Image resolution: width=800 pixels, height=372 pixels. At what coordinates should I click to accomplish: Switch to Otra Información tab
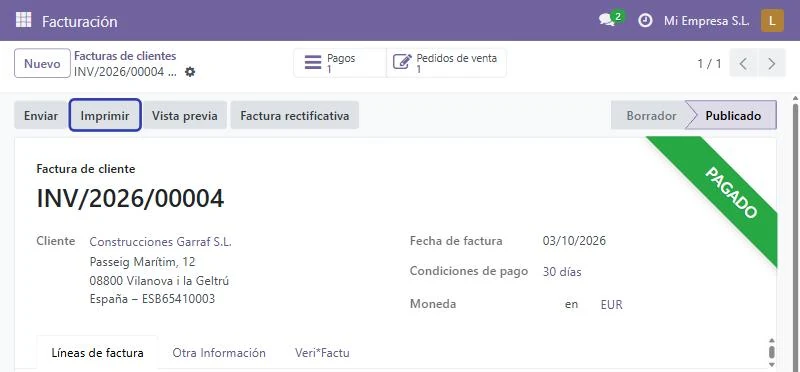(219, 353)
